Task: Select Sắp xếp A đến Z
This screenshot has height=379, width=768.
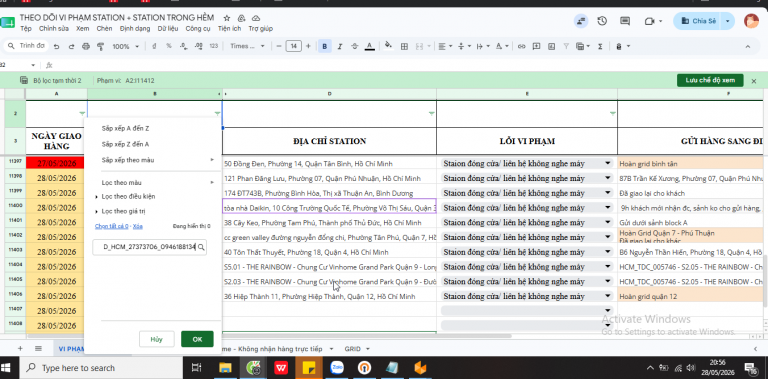Action: tap(125, 128)
